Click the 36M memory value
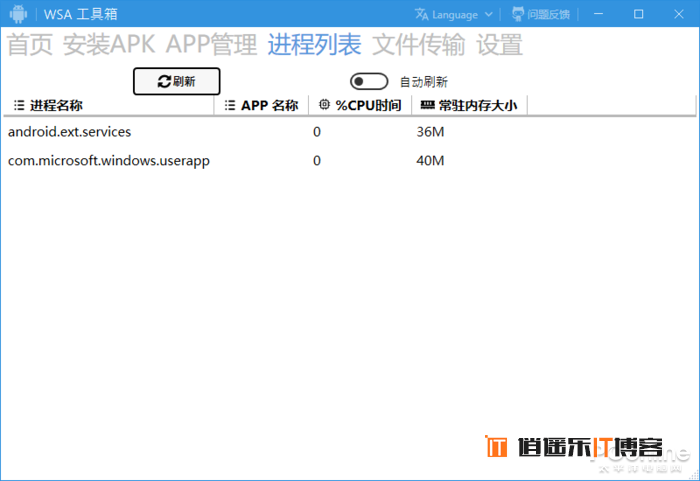The image size is (700, 481). tap(430, 132)
